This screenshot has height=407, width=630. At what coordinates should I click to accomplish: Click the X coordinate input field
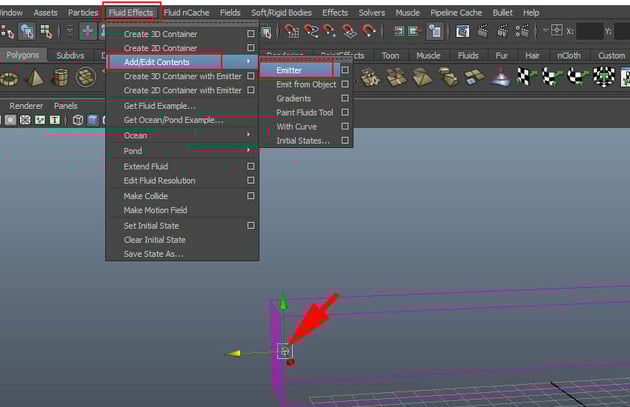tap(590, 32)
